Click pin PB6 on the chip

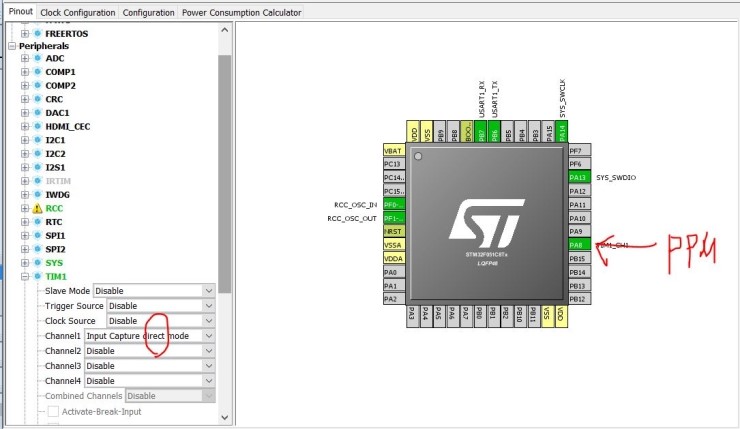tap(494, 131)
